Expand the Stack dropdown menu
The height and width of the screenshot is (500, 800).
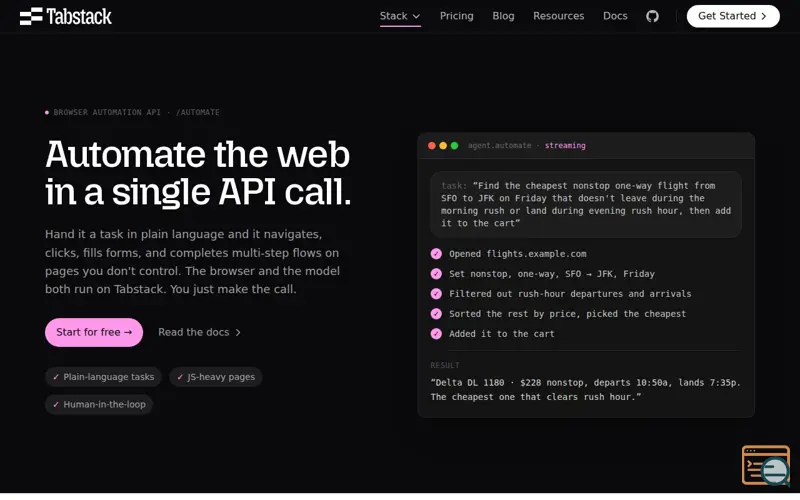[400, 16]
